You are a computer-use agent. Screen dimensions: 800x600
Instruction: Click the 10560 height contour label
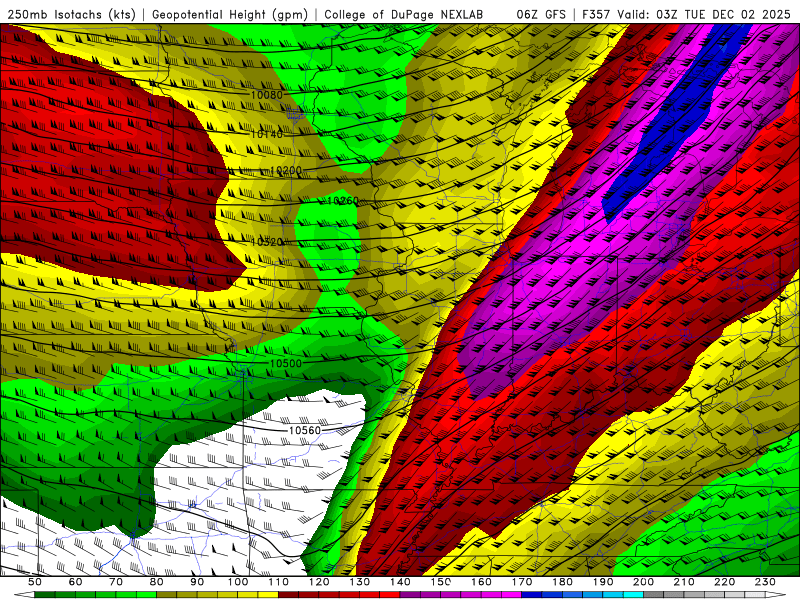(305, 431)
